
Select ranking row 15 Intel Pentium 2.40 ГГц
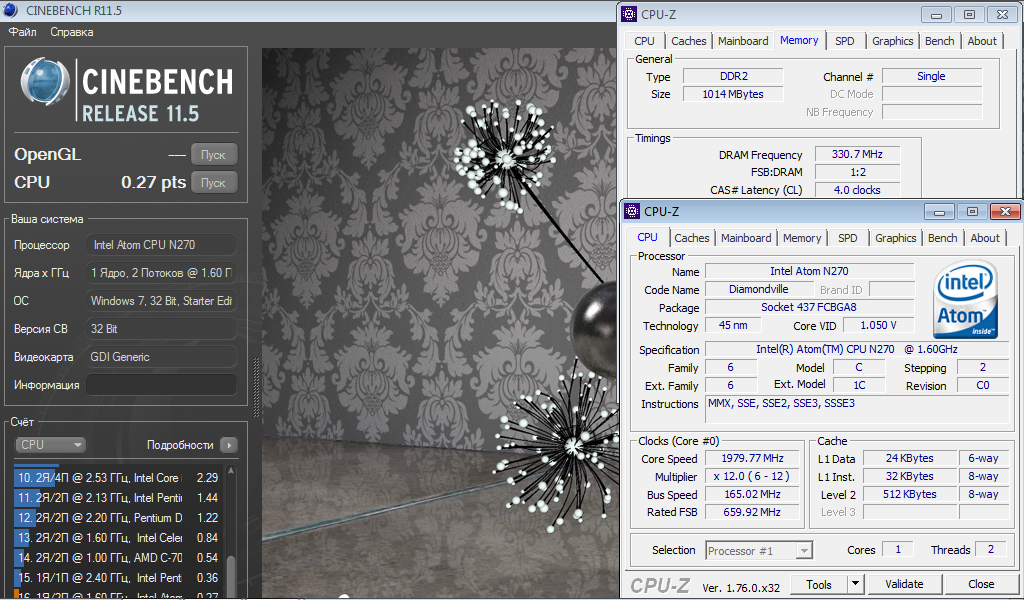118,578
